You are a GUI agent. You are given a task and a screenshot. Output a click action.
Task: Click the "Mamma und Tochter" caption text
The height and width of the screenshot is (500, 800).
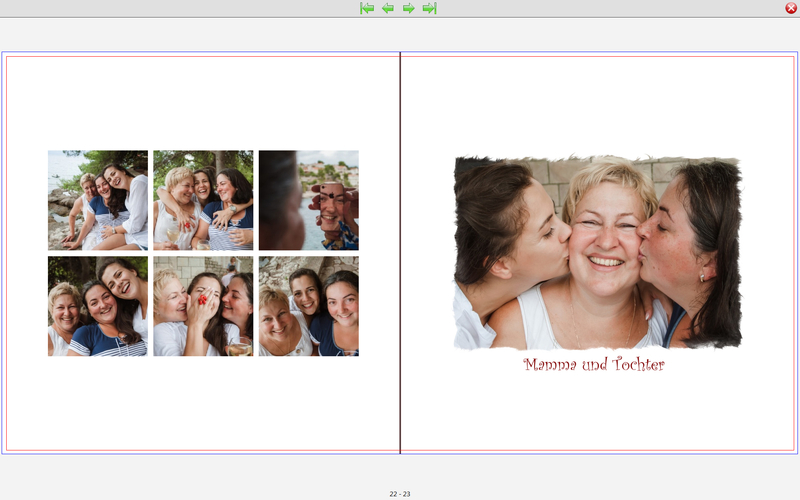pos(594,365)
